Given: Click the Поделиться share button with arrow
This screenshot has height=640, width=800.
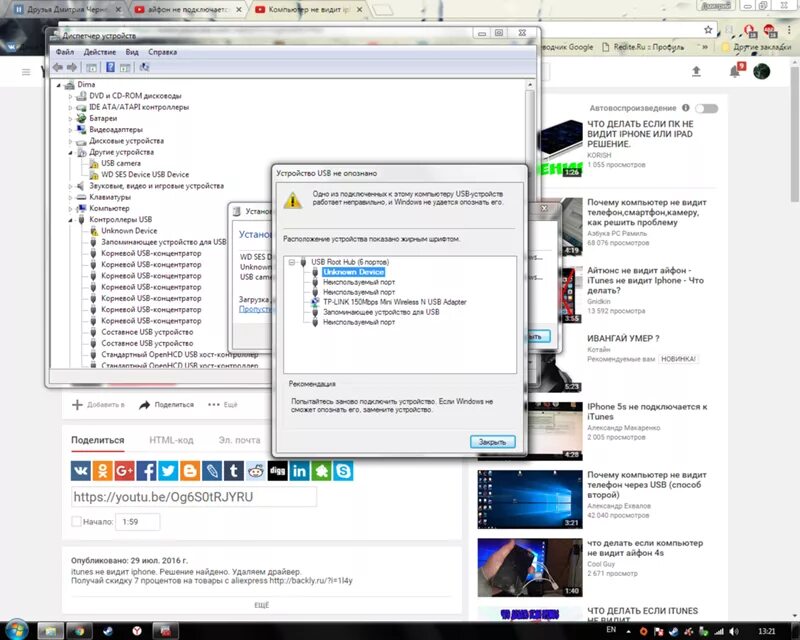Looking at the screenshot, I should point(167,405).
